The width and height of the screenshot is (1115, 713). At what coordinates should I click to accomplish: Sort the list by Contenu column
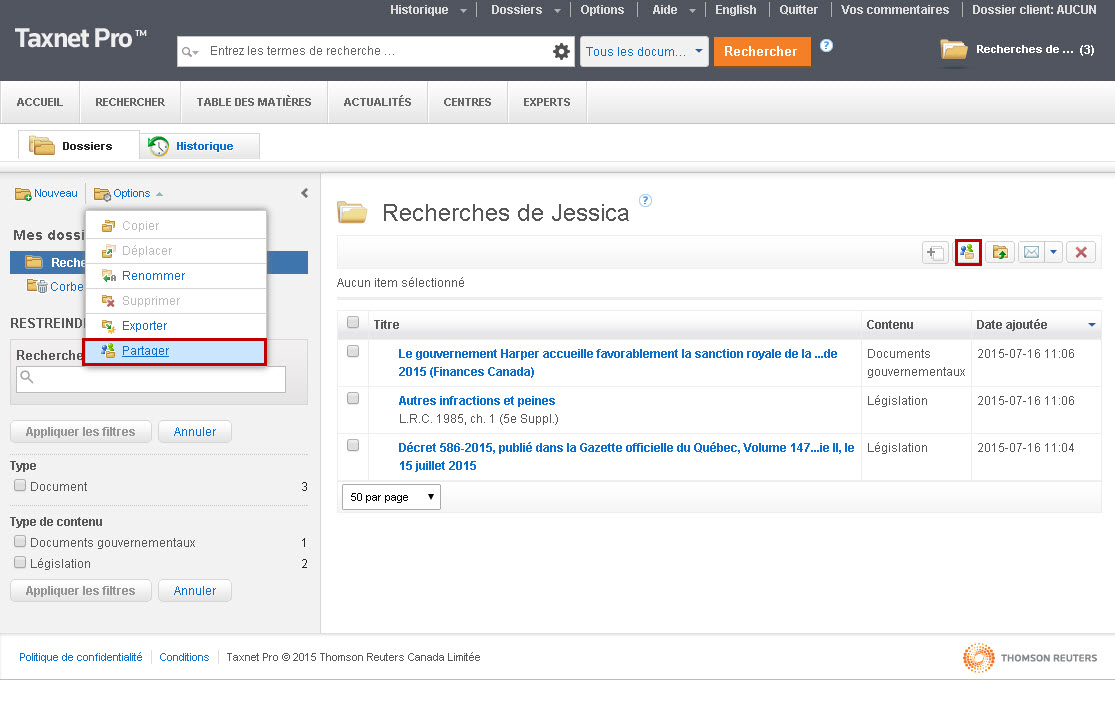(x=890, y=325)
